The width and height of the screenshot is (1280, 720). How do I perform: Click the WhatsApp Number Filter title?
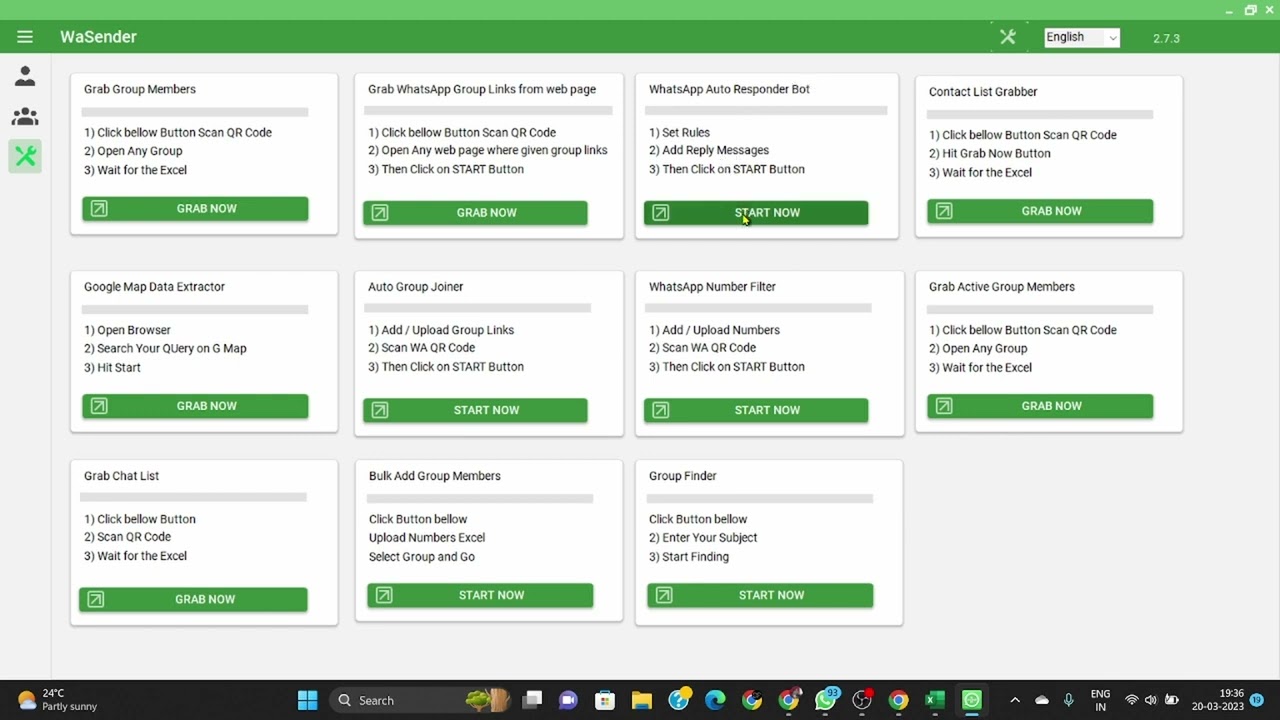pyautogui.click(x=712, y=286)
